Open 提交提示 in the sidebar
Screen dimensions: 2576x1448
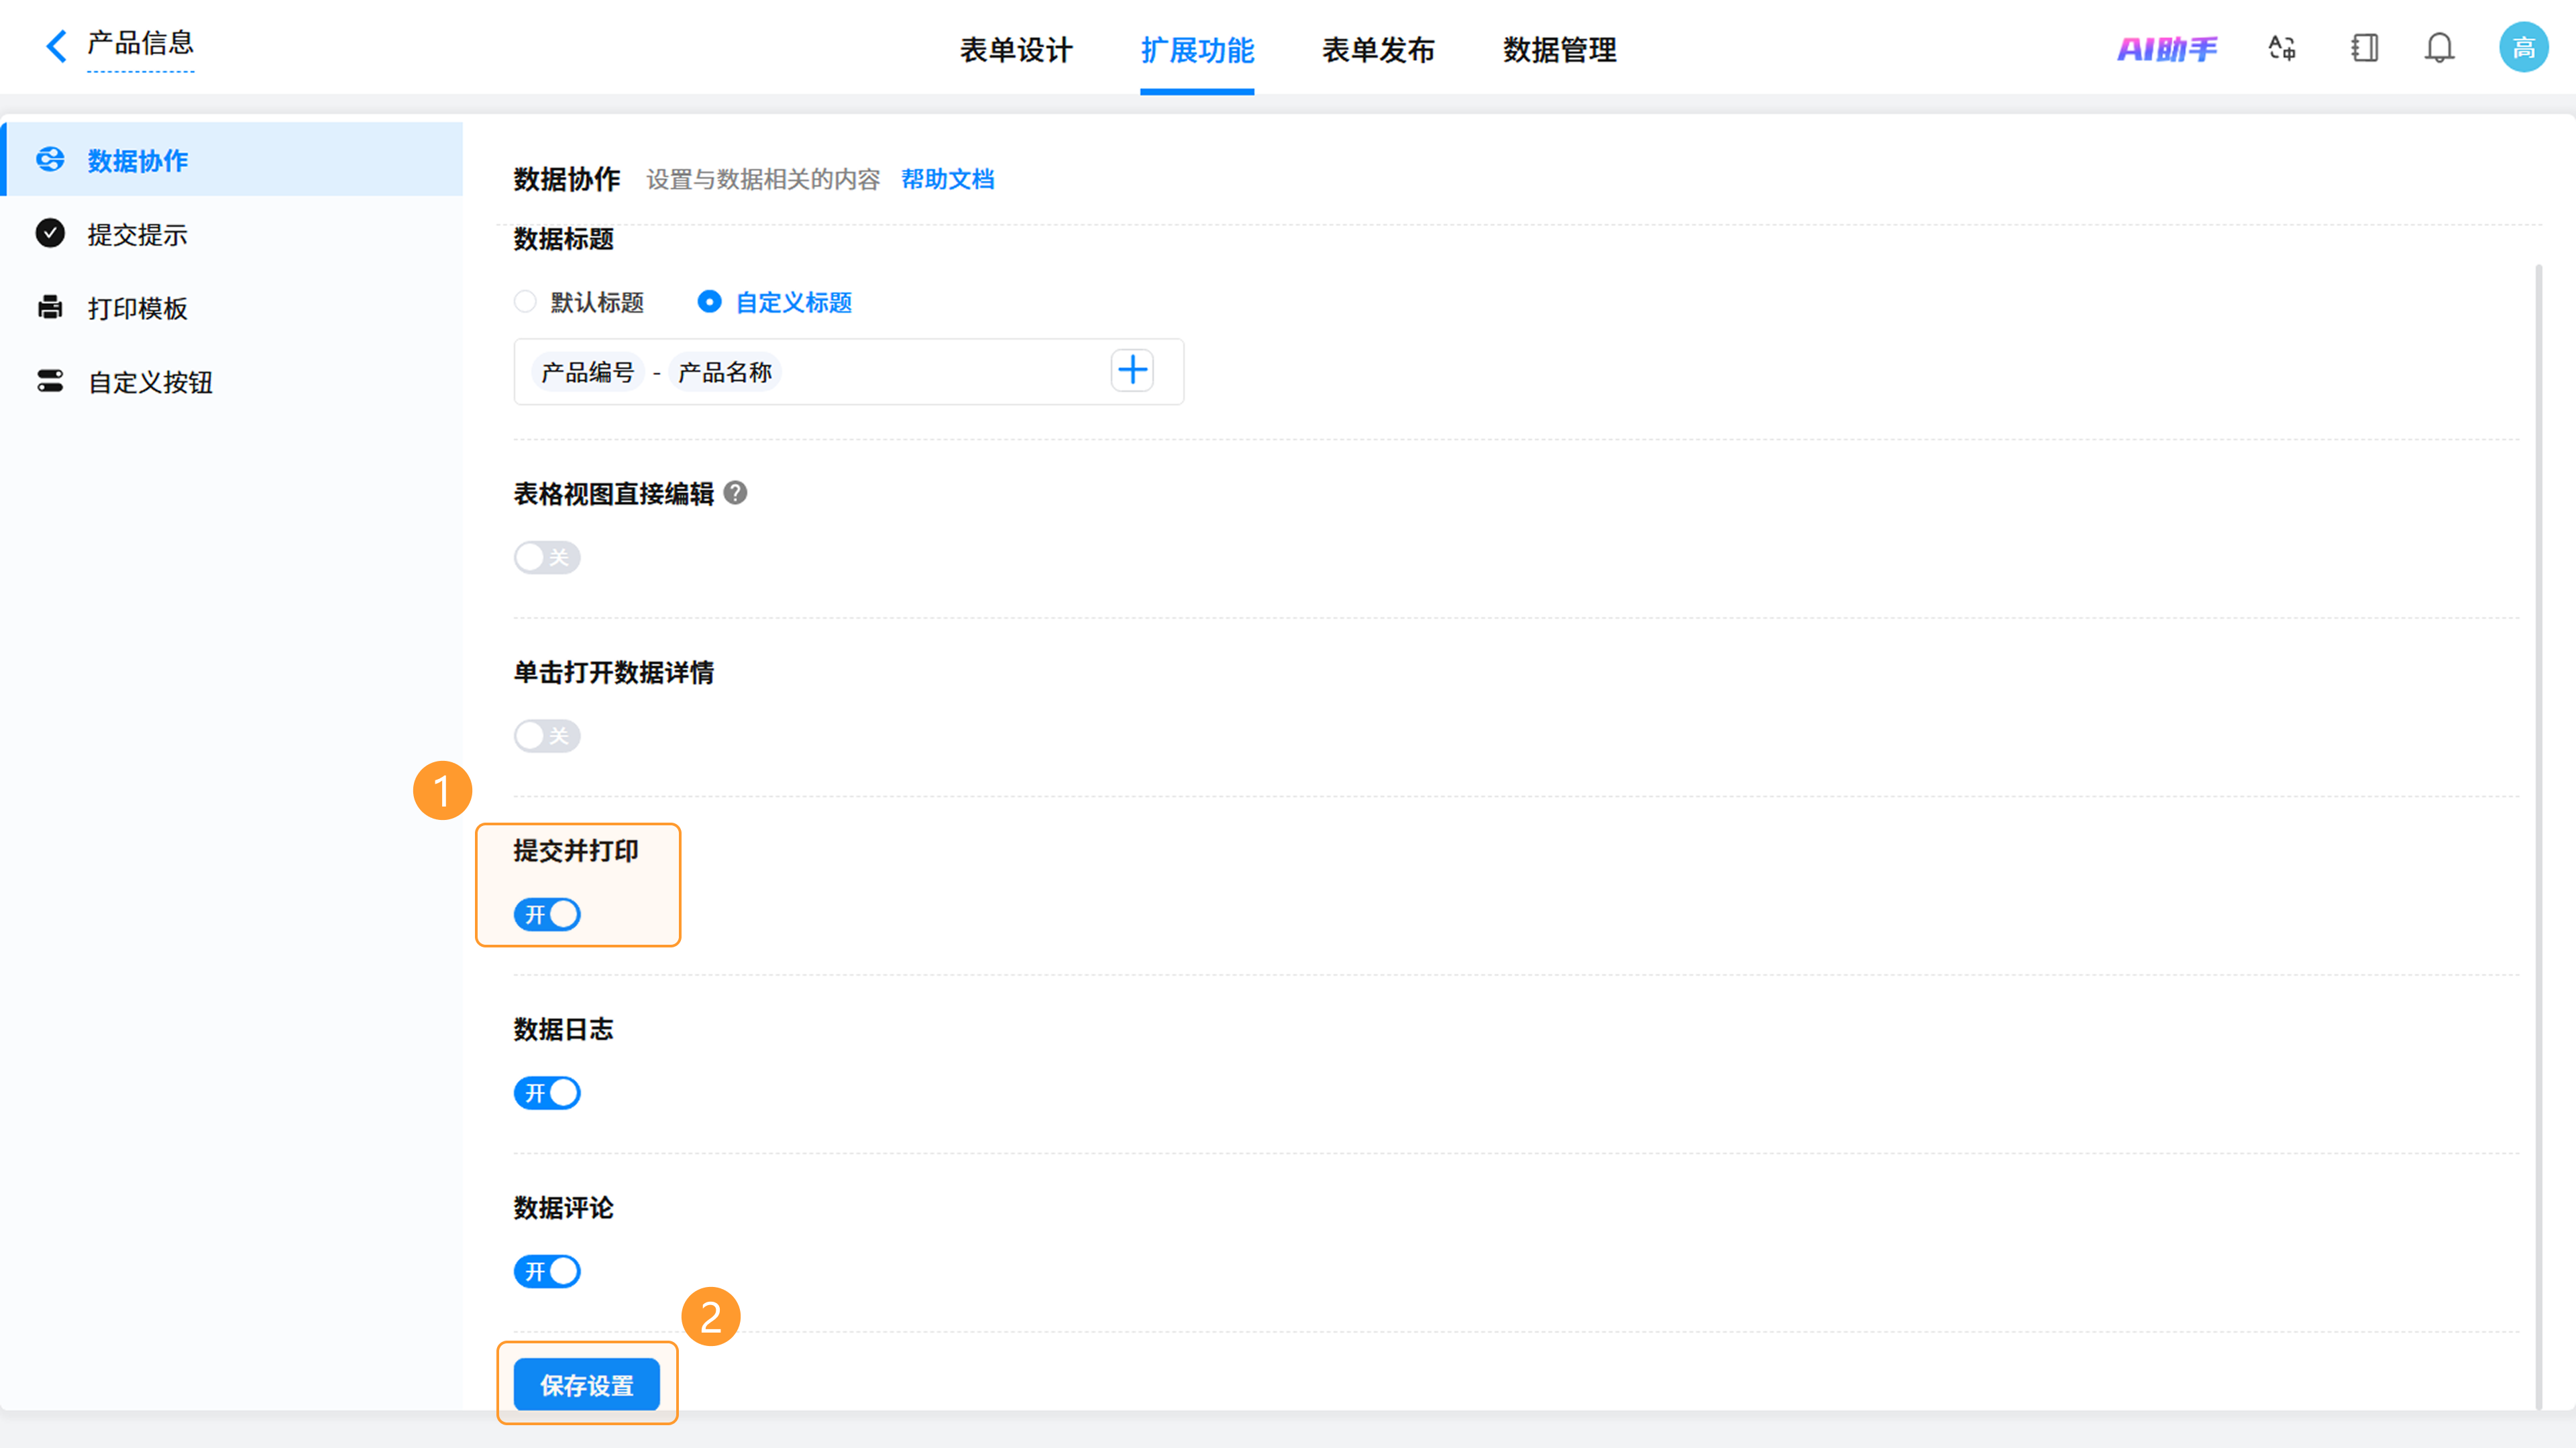[x=232, y=234]
